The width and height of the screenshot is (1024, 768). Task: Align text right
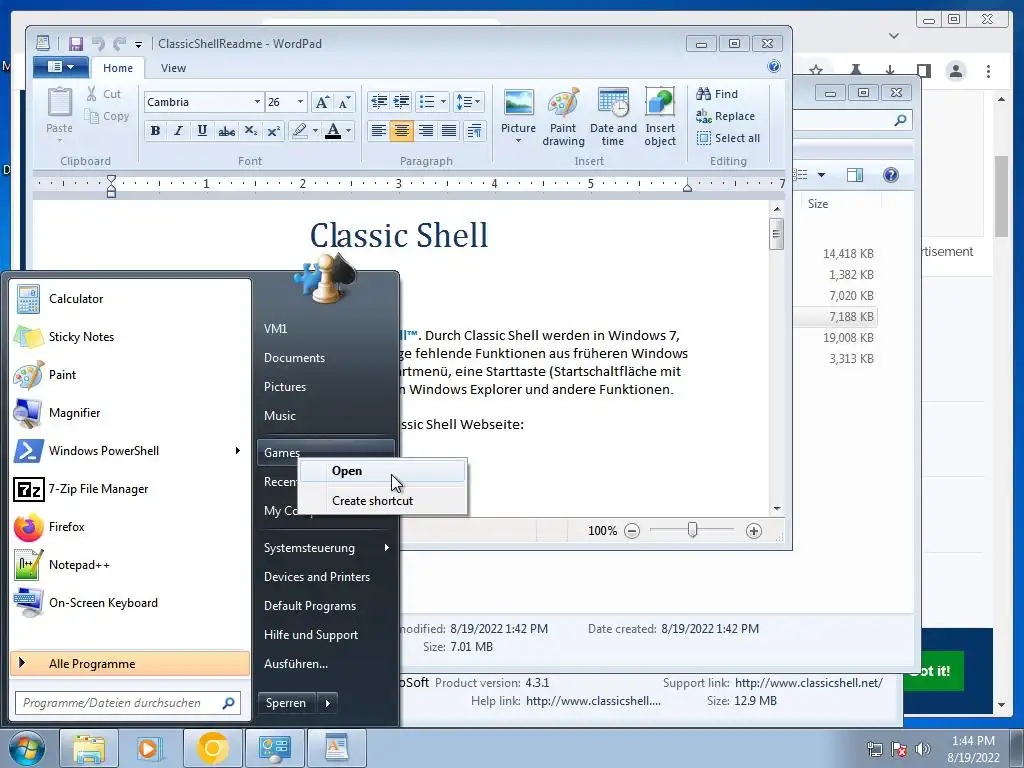[x=425, y=131]
